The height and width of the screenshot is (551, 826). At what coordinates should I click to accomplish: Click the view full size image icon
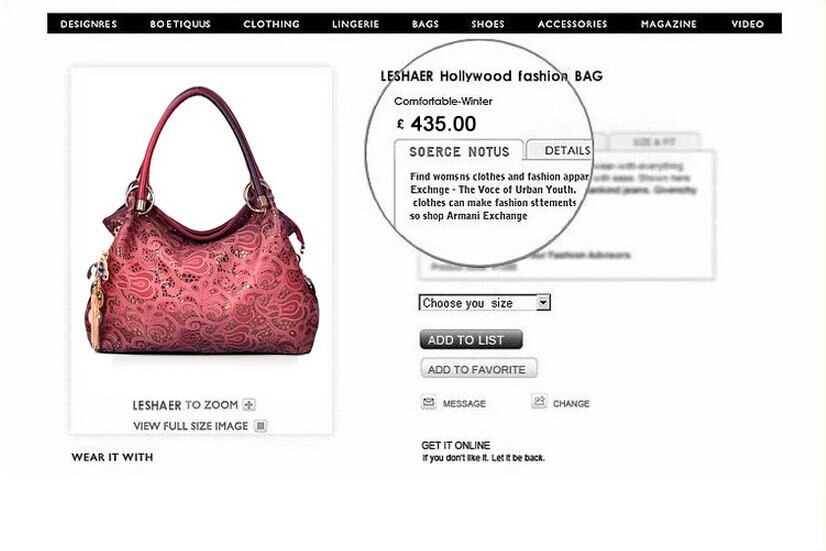(260, 426)
